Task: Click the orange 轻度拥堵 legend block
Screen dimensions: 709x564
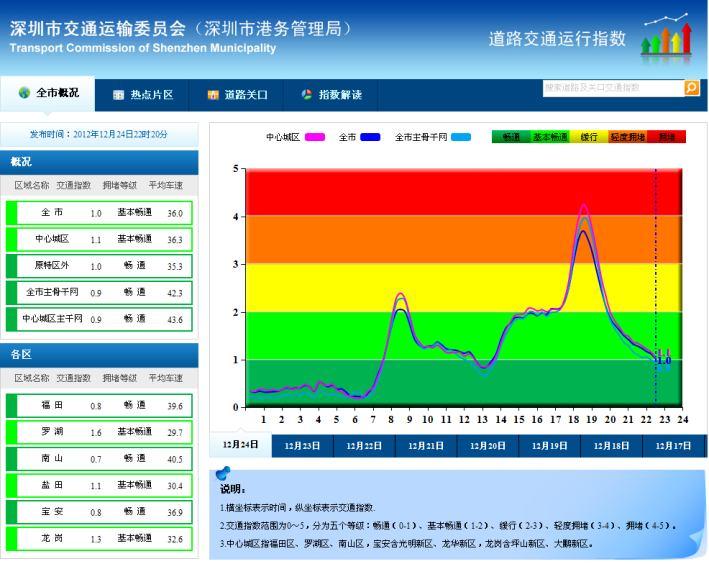Action: [628, 137]
